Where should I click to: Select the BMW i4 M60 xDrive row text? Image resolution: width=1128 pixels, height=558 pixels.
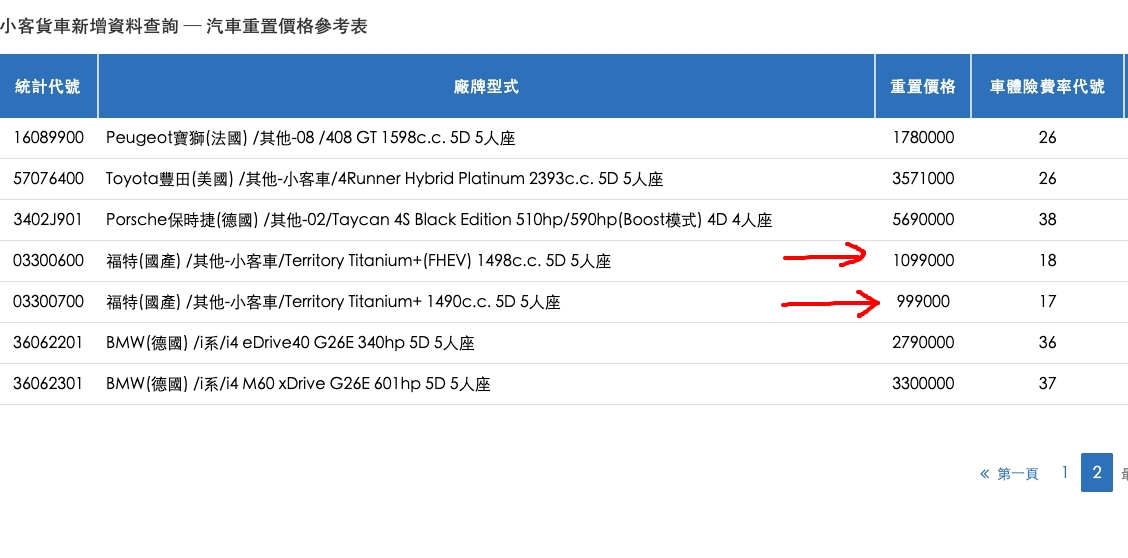tap(298, 384)
